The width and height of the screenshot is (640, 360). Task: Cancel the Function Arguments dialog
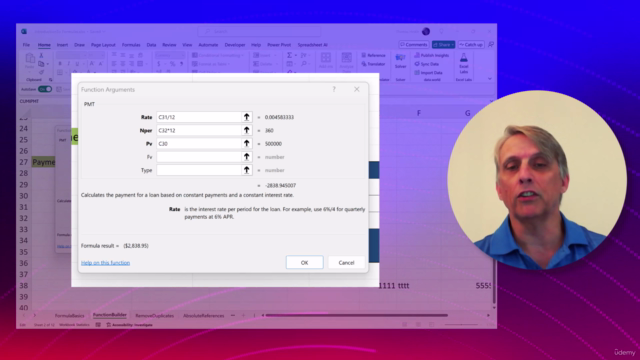point(346,262)
